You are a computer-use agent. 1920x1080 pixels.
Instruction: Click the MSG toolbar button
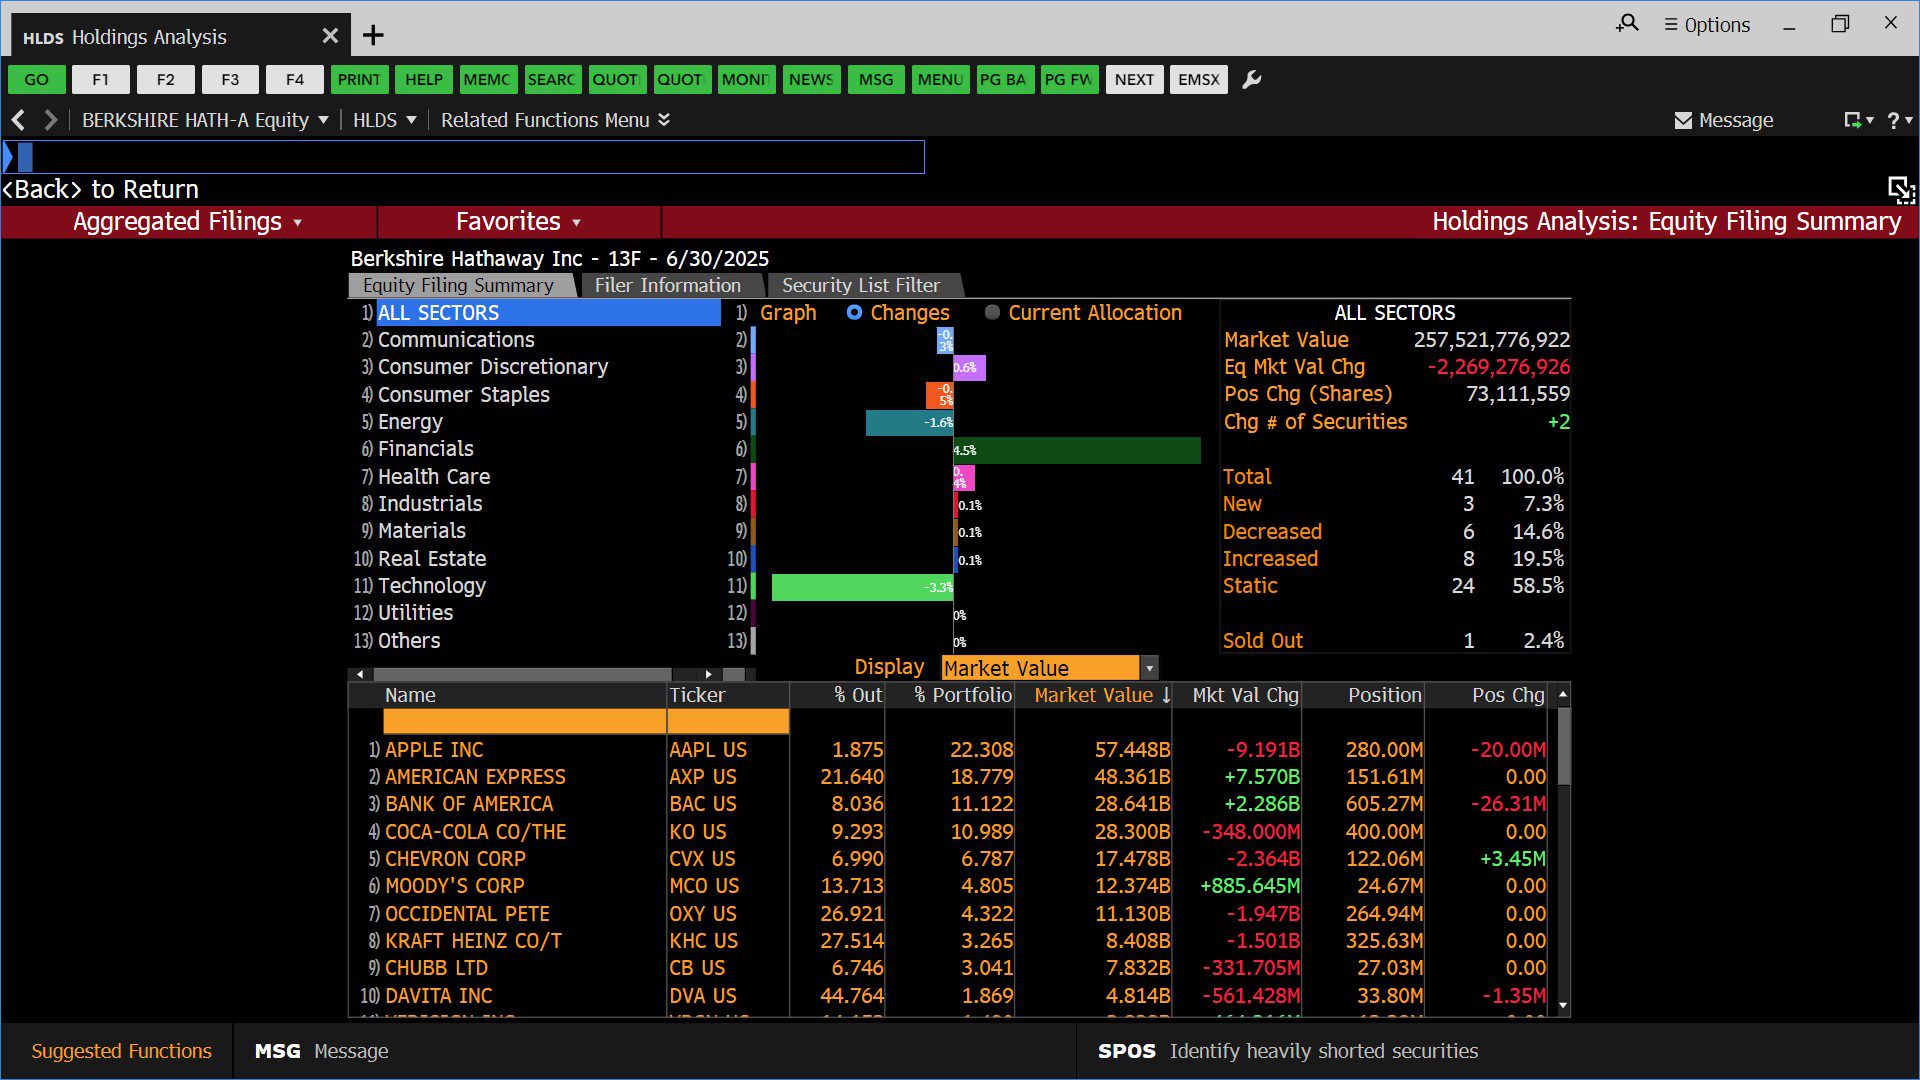tap(876, 80)
